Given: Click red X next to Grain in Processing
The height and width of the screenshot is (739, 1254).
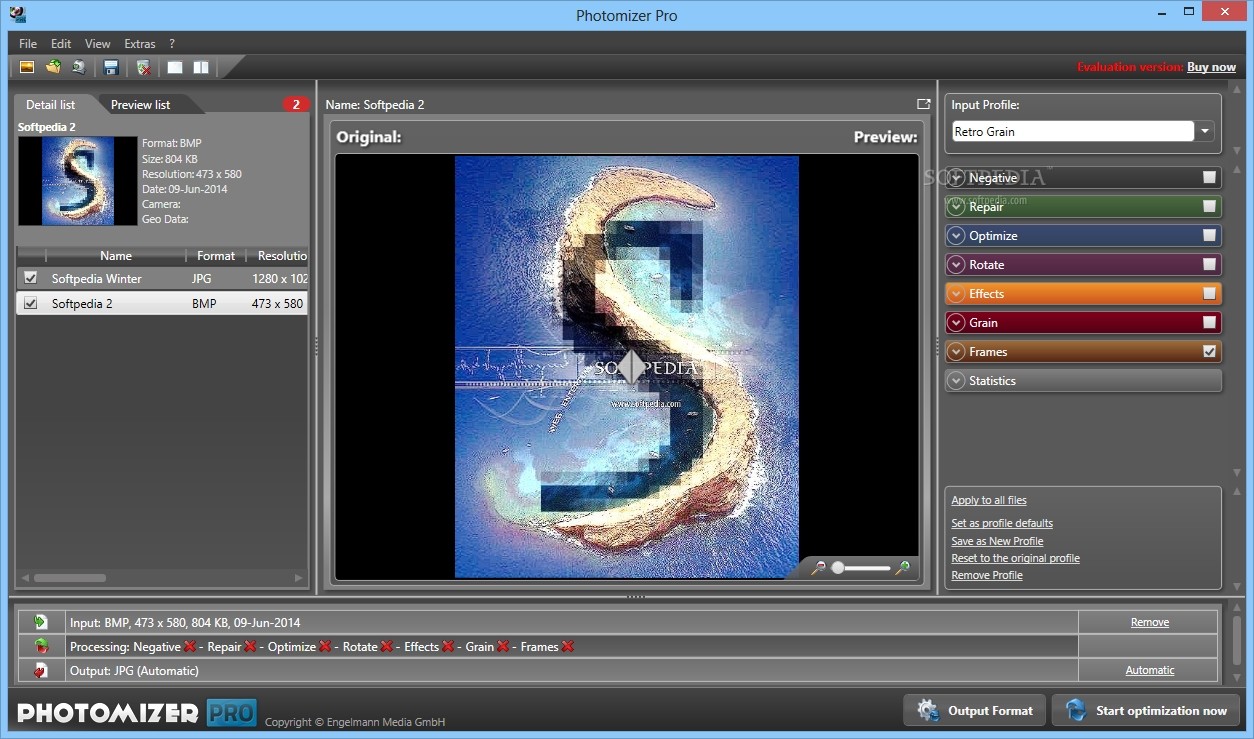Looking at the screenshot, I should 503,647.
